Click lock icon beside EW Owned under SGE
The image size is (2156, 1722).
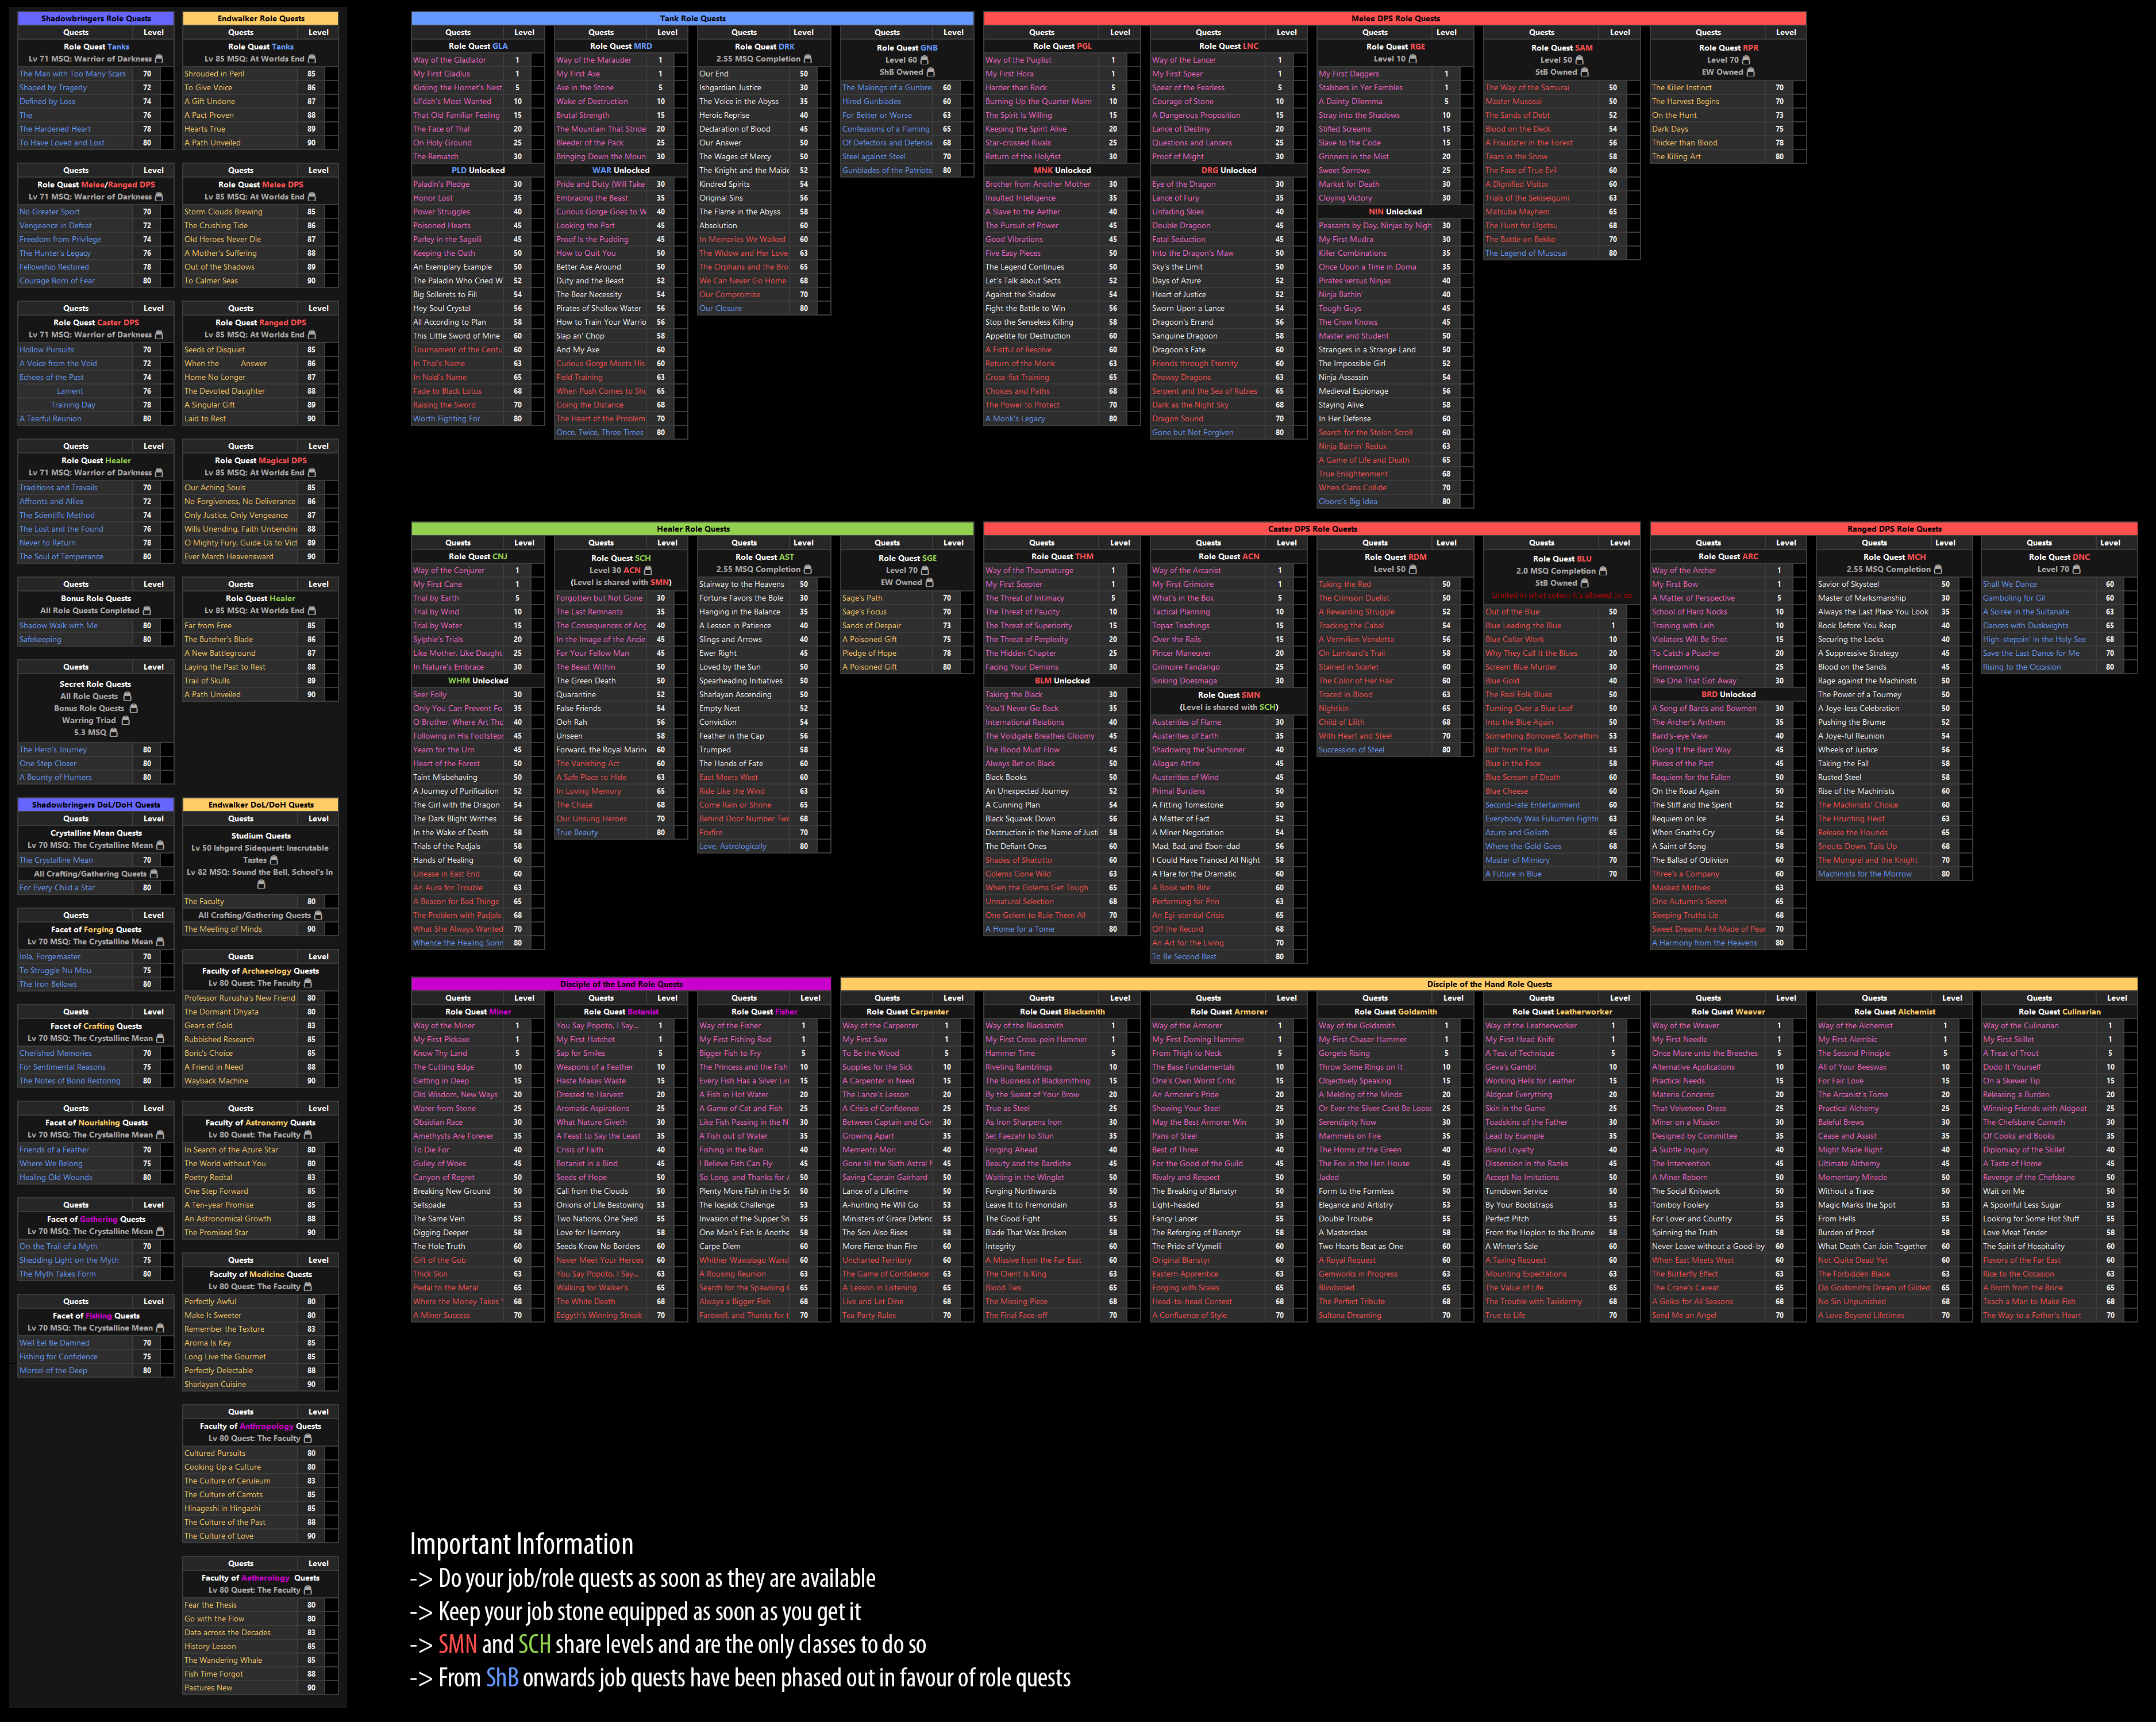(x=929, y=582)
